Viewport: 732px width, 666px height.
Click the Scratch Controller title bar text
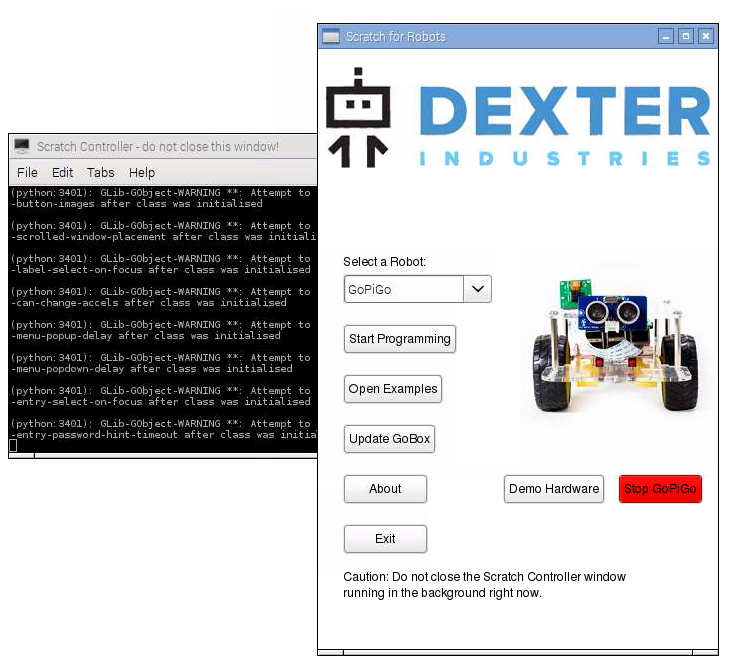(x=158, y=147)
